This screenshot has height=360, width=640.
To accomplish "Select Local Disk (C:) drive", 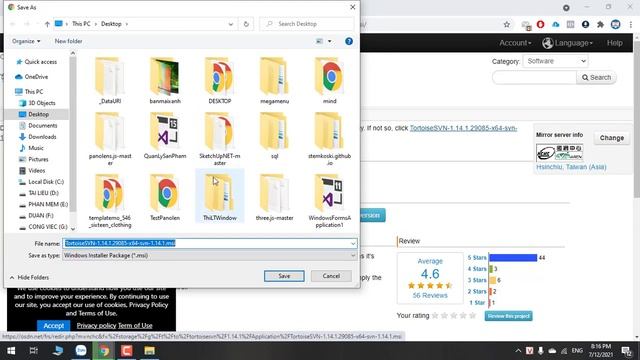I will coord(42,182).
